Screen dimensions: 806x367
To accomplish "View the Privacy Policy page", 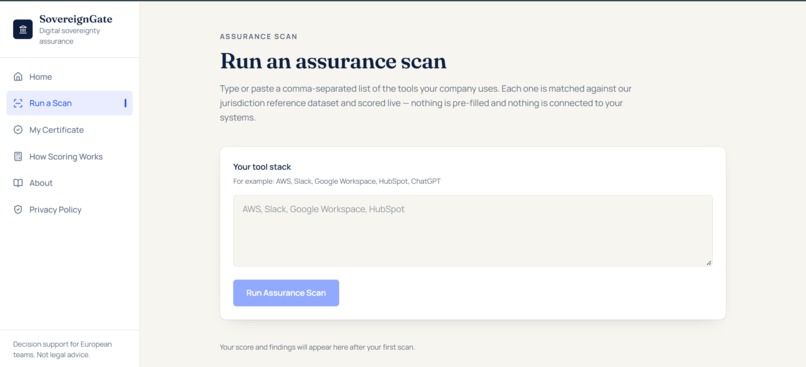I will pyautogui.click(x=69, y=210).
